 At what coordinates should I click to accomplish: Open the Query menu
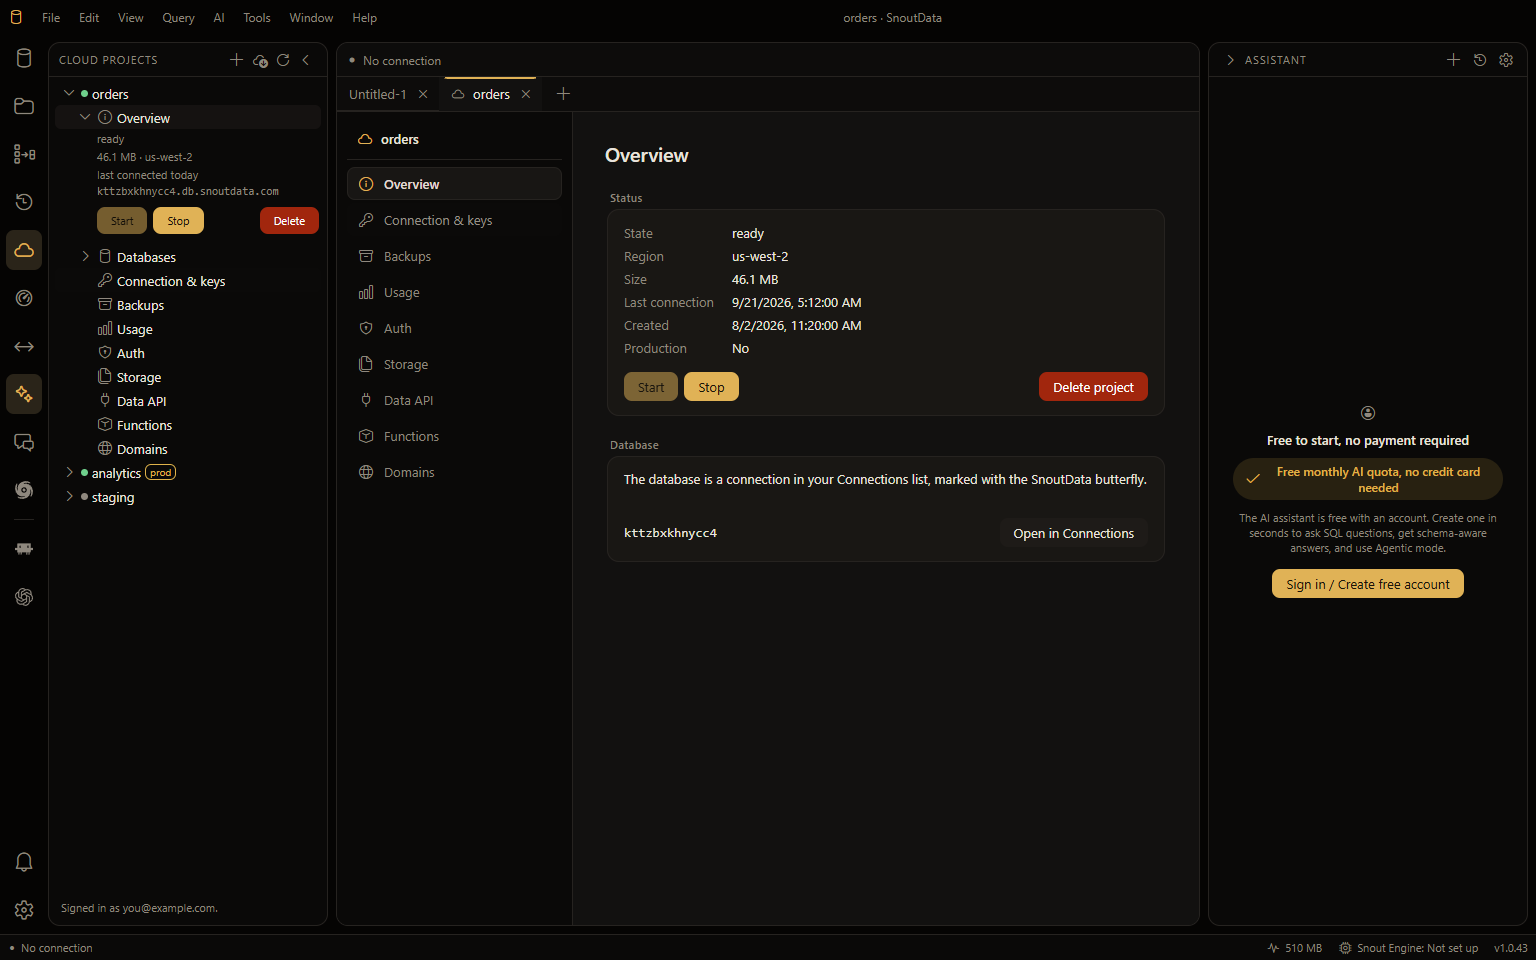click(x=179, y=18)
